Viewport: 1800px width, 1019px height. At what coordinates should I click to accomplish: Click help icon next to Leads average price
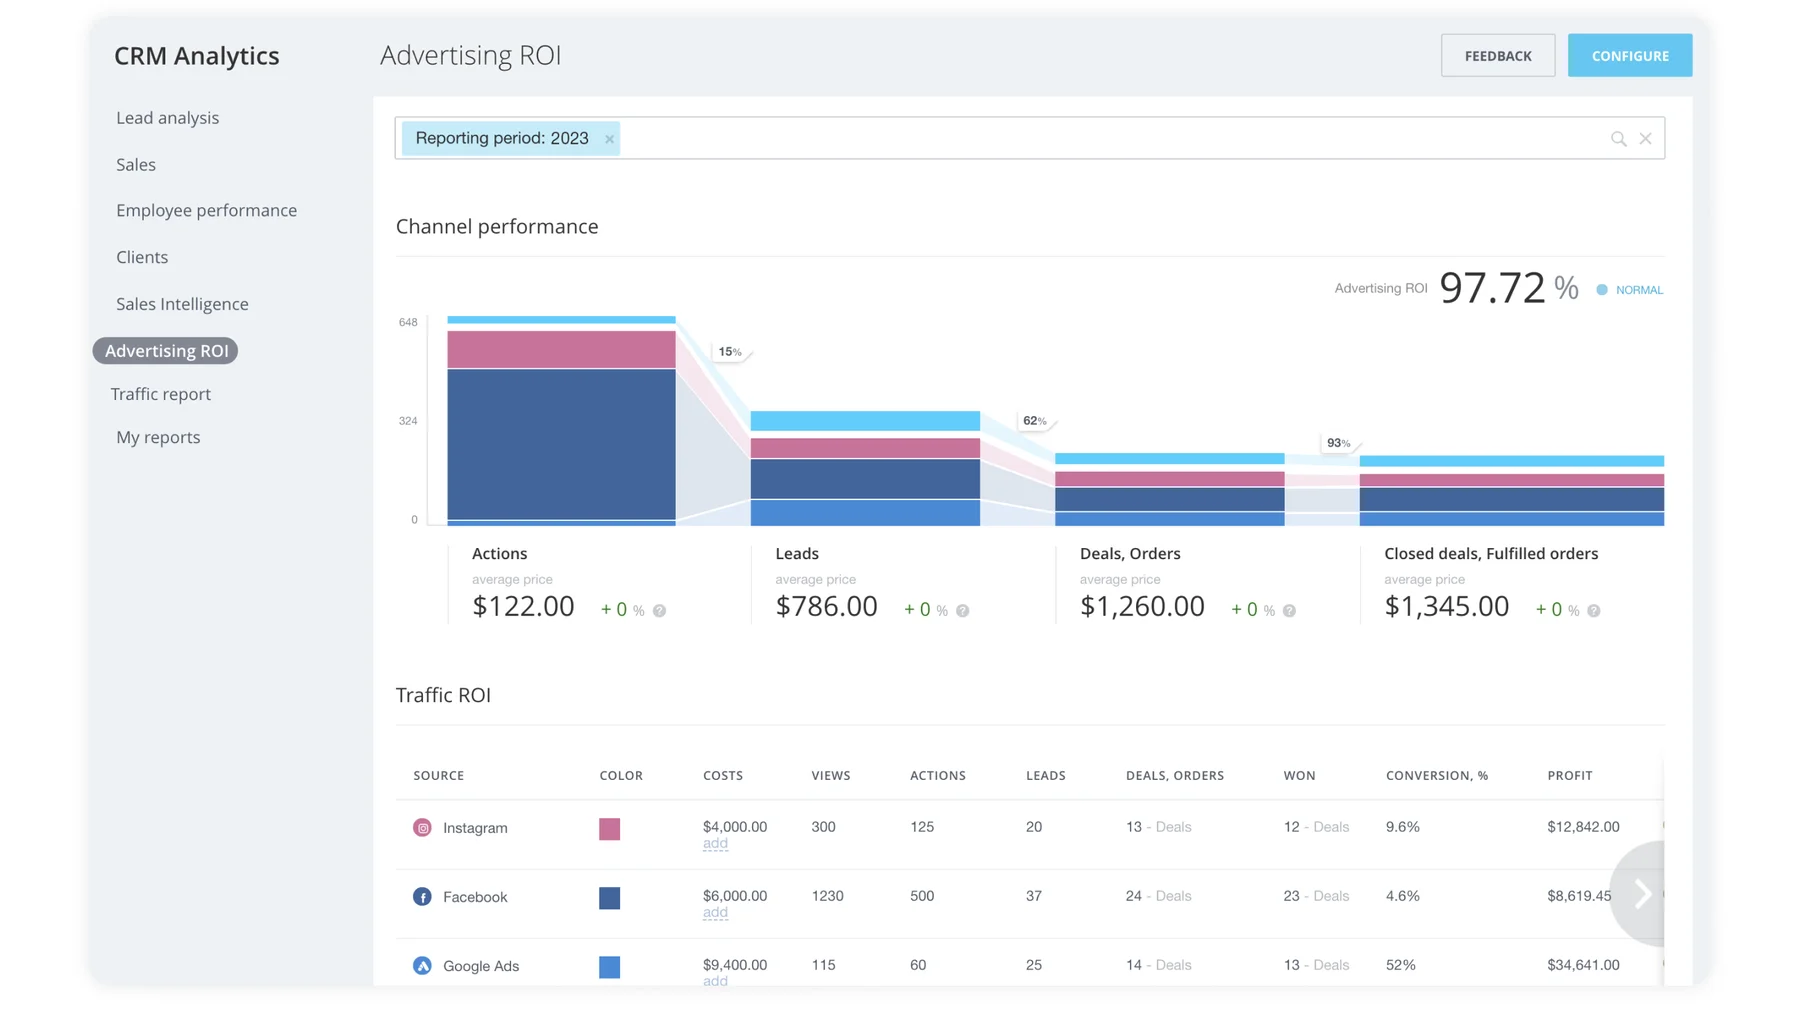(962, 611)
